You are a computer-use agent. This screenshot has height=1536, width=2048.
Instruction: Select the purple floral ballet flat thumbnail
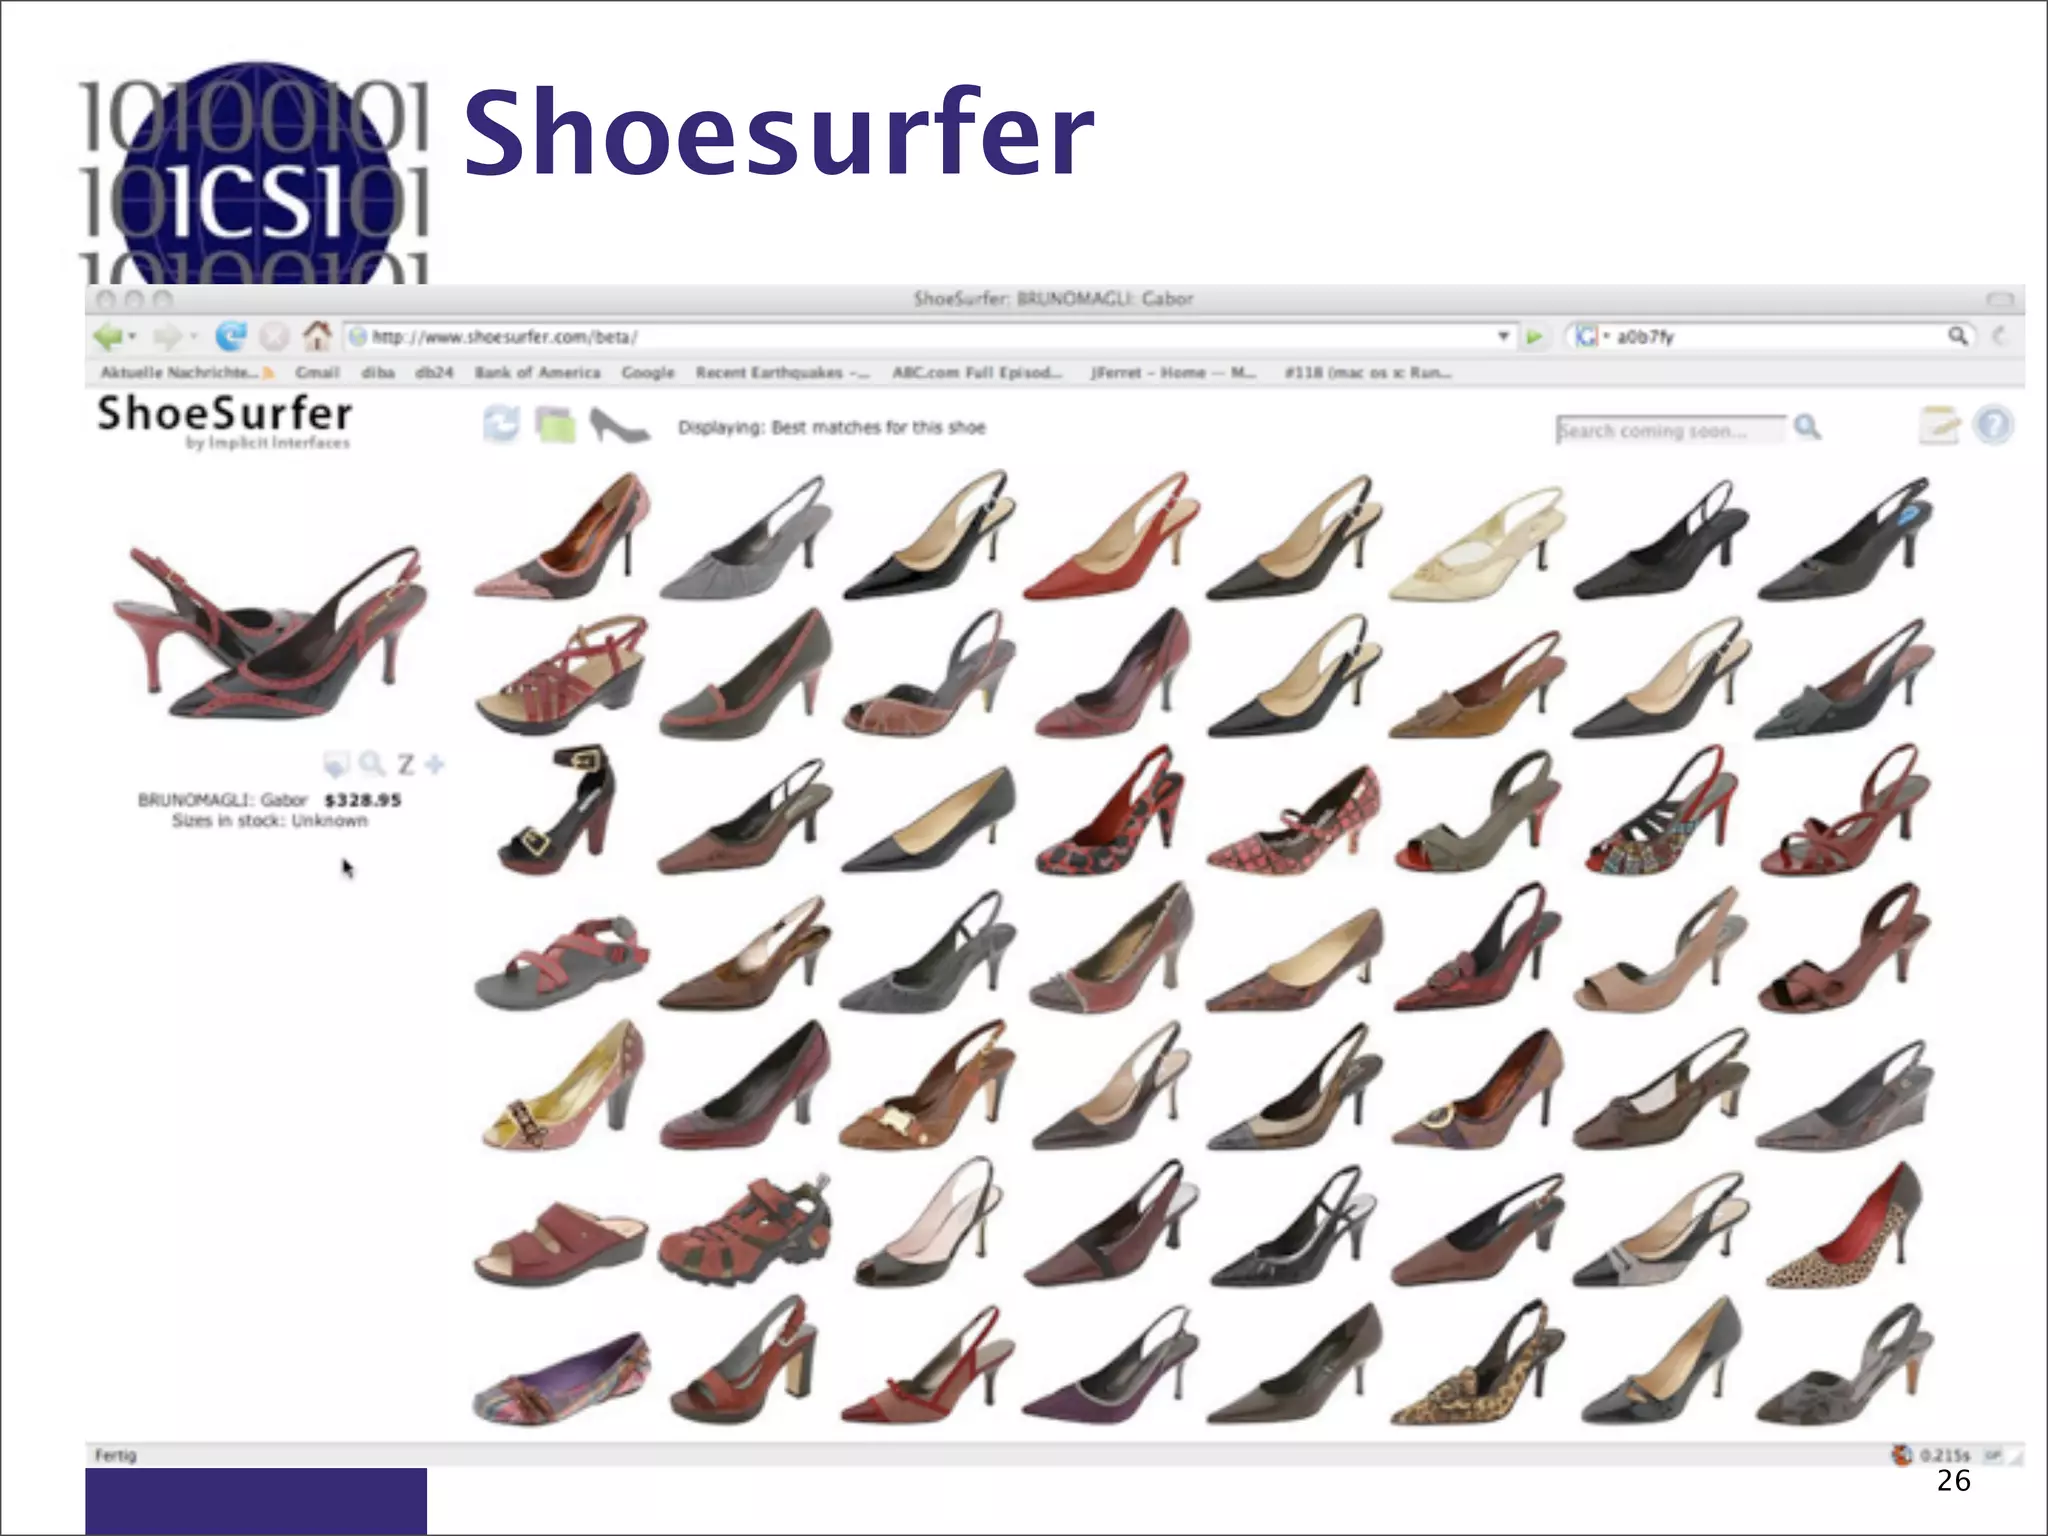coord(561,1380)
